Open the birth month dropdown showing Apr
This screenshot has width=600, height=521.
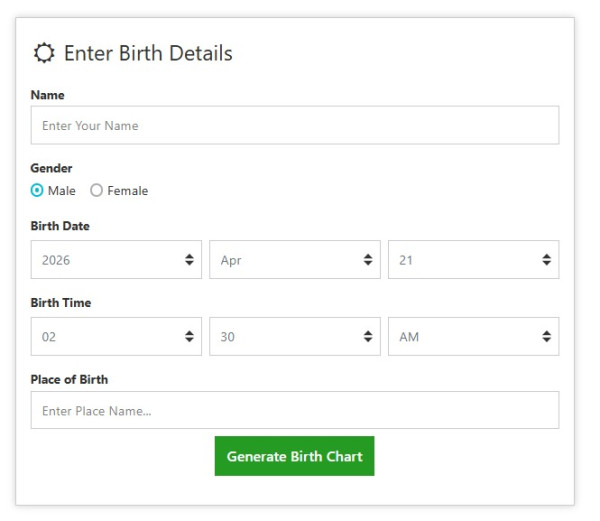point(294,260)
